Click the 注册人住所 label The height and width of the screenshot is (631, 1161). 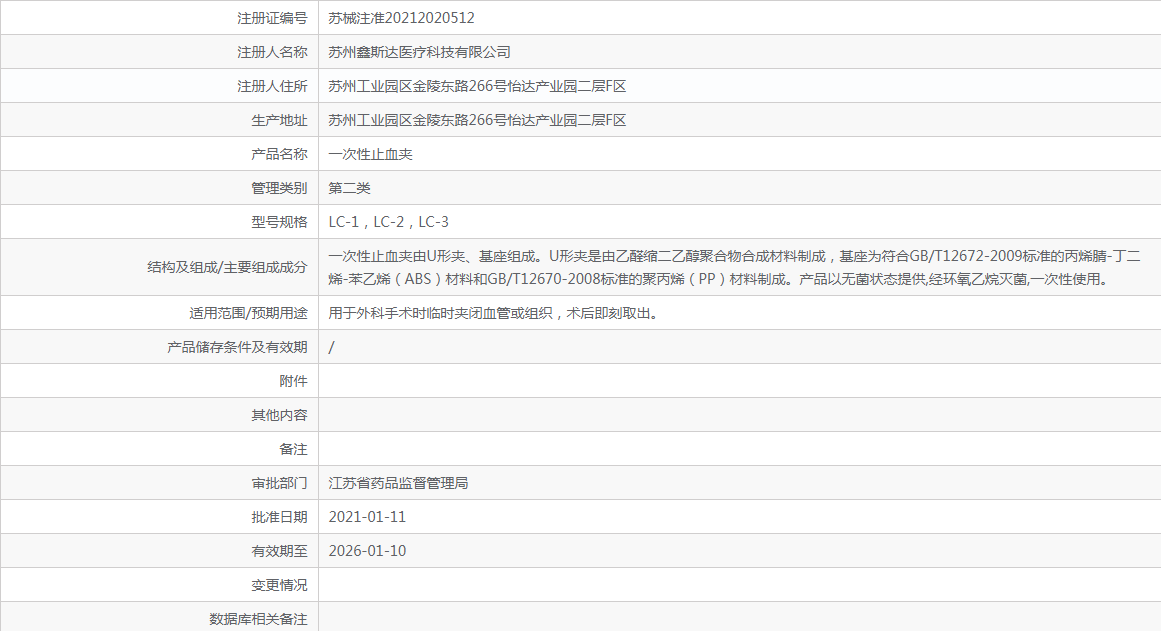[x=272, y=86]
